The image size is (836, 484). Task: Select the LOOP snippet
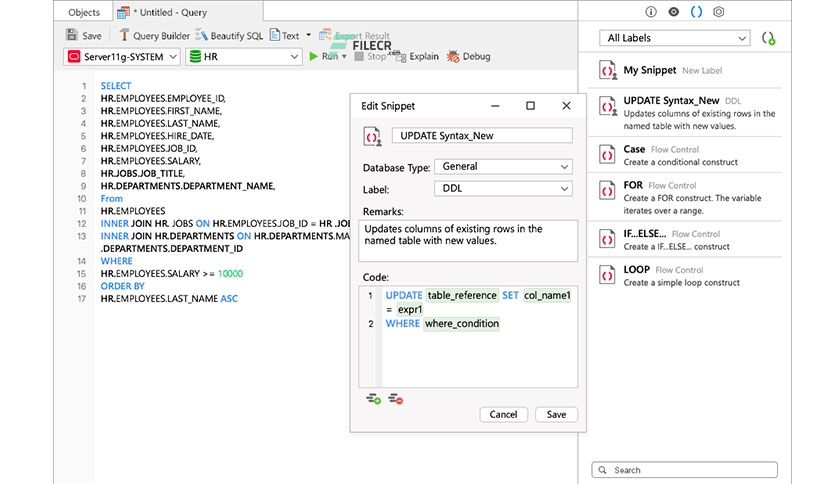(685, 276)
